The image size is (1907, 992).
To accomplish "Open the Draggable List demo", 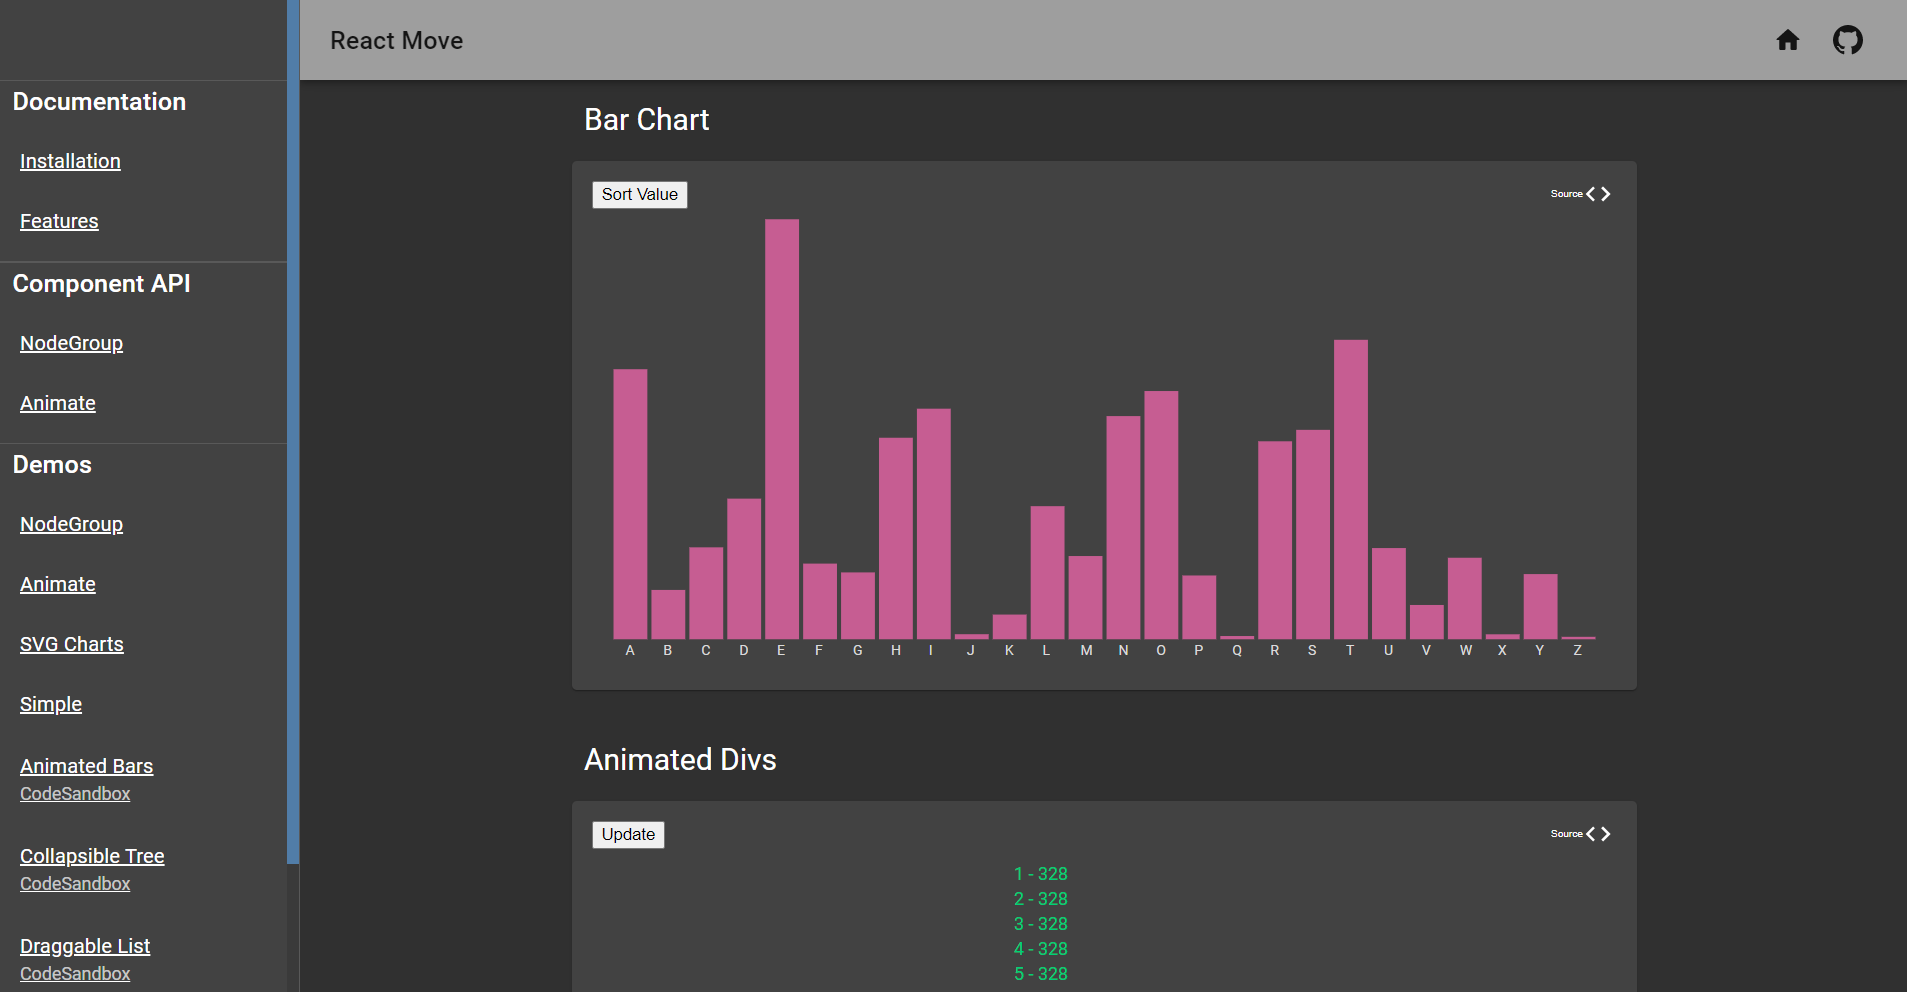I will pos(85,946).
